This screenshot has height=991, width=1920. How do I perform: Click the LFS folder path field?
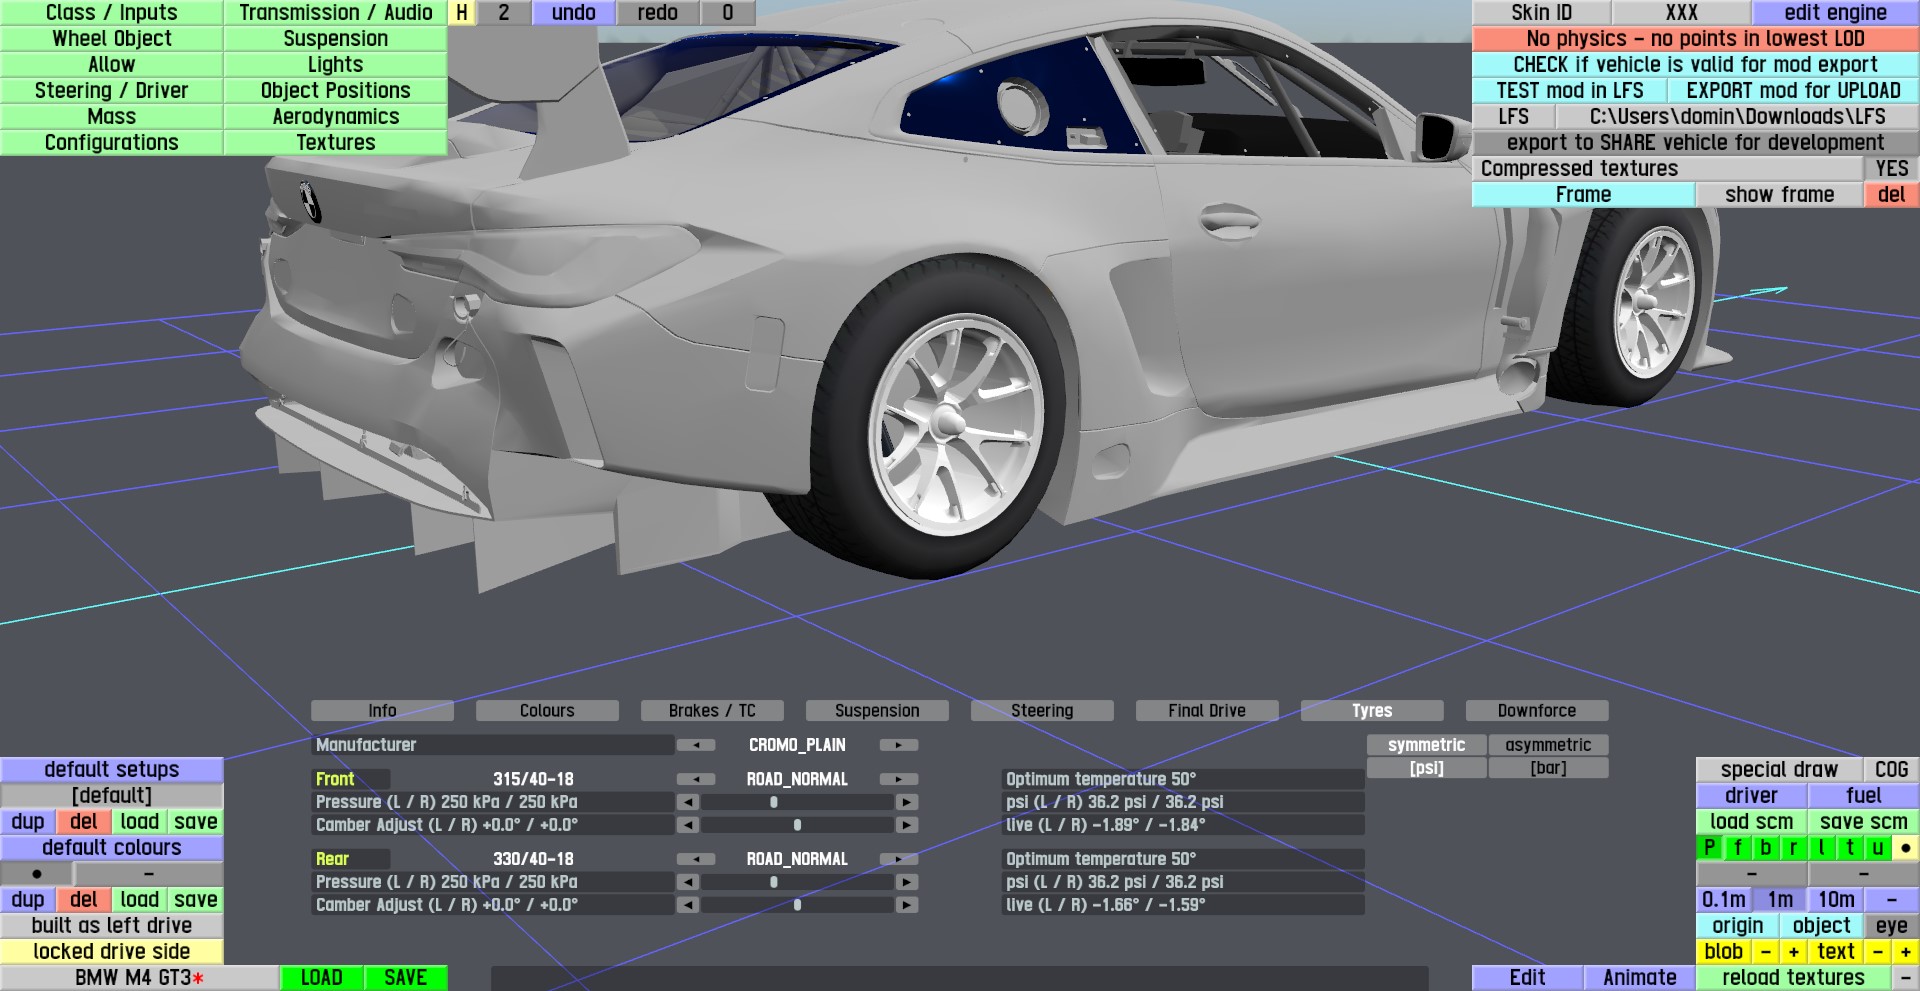(x=1738, y=117)
